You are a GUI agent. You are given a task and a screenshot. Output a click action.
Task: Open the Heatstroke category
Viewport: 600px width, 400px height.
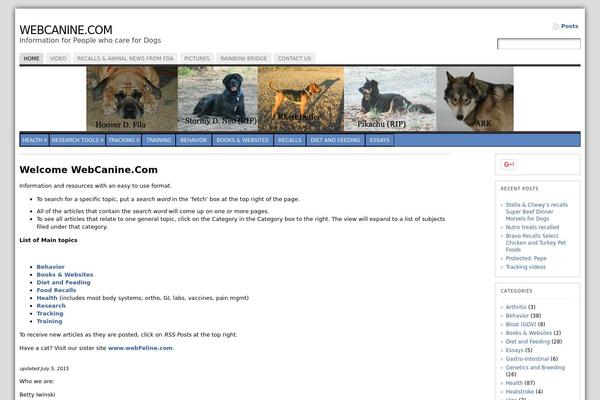click(x=520, y=392)
